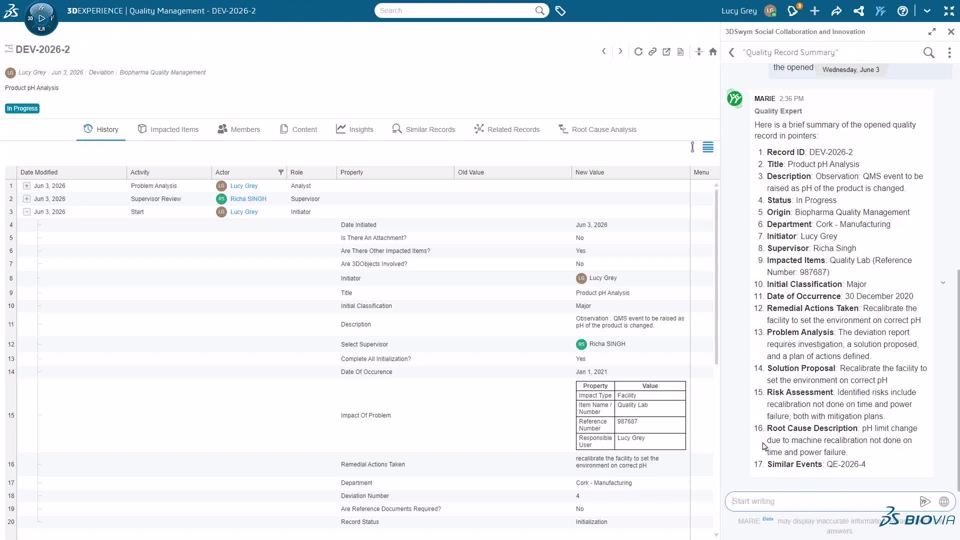The height and width of the screenshot is (540, 960).
Task: Open the Insights tab
Action: coord(354,129)
